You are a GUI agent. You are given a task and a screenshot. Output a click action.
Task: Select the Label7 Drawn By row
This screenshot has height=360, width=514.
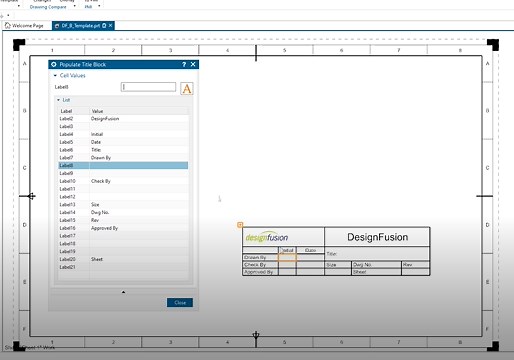(123, 158)
